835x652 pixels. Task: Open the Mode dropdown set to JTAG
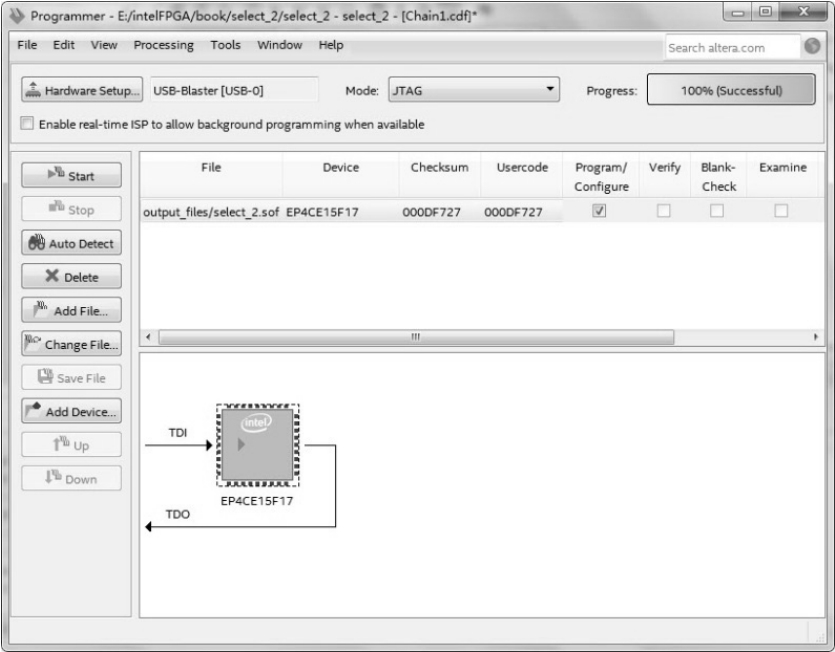[x=474, y=89]
